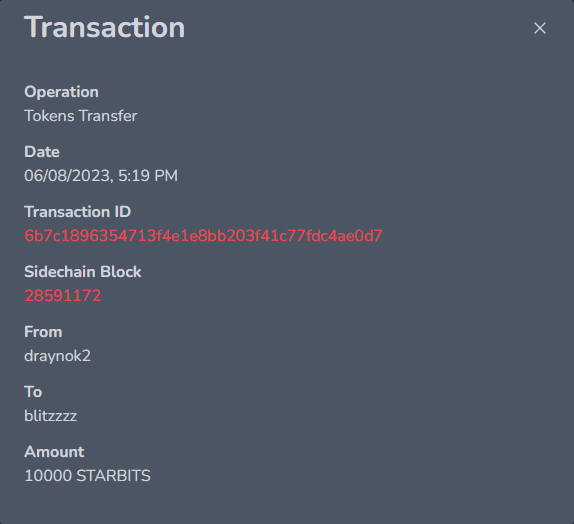Click the From field label

(43, 332)
